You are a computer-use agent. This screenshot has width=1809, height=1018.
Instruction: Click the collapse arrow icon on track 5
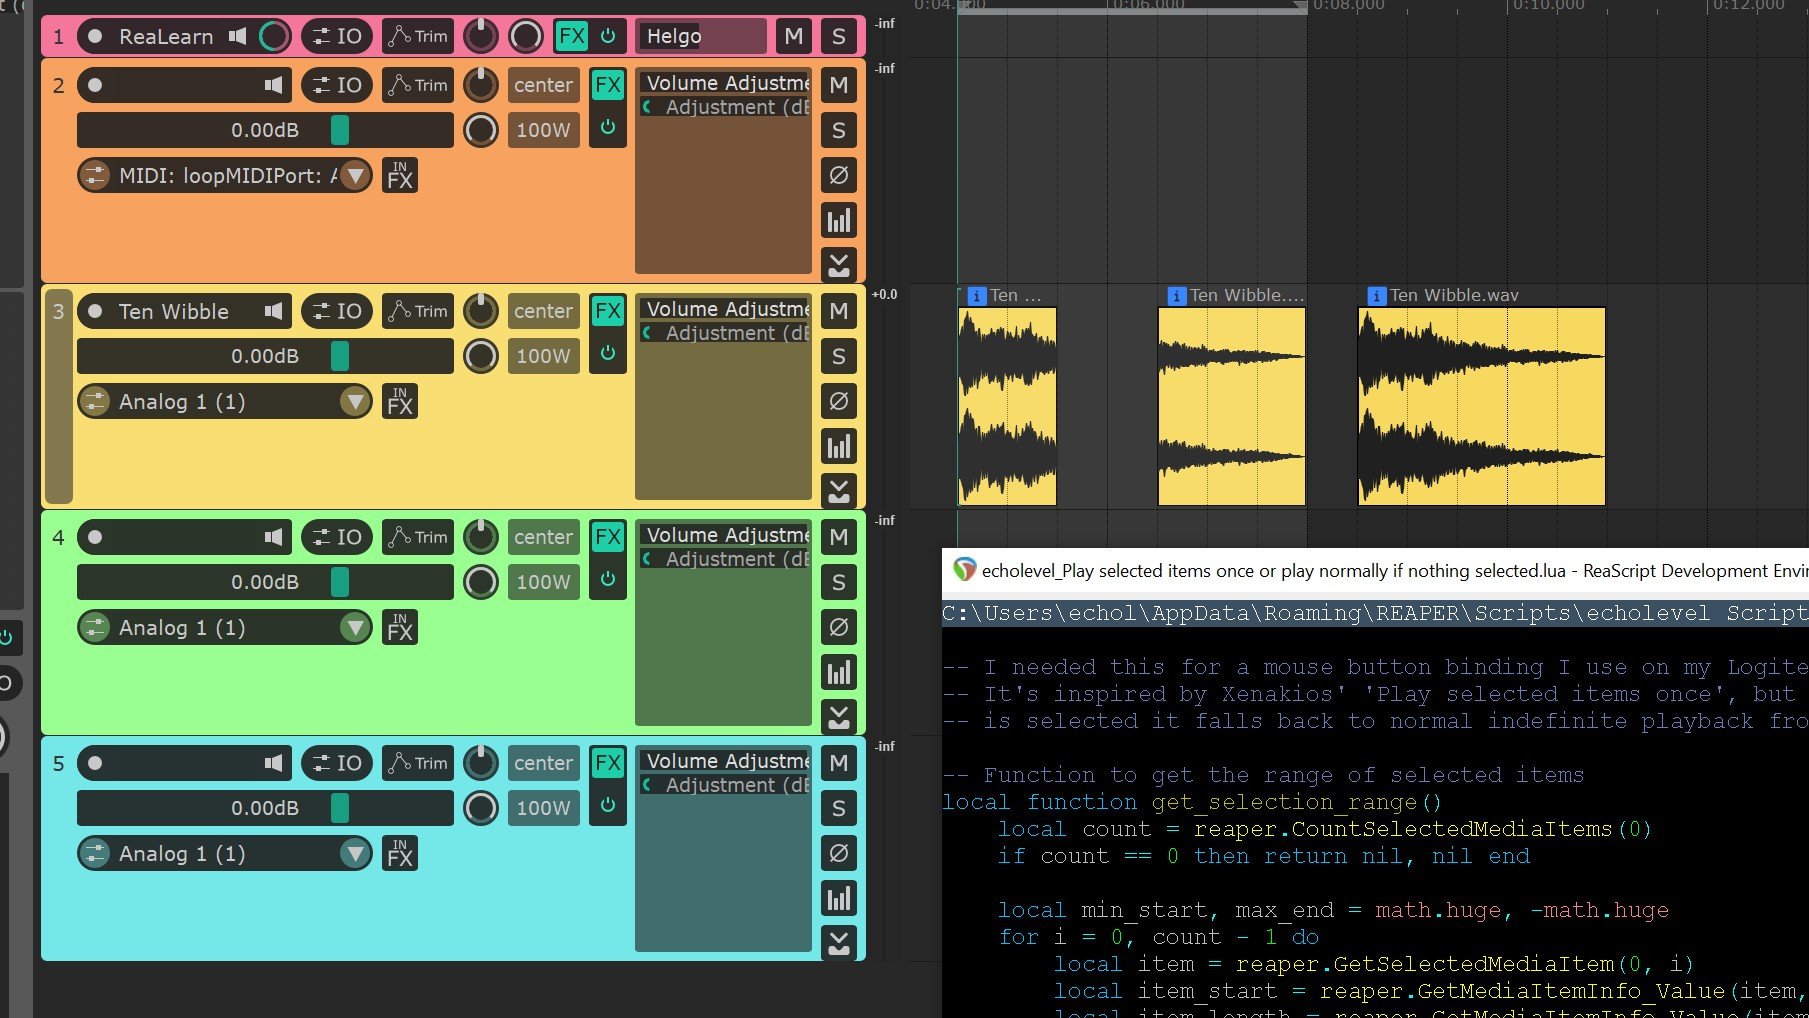click(838, 942)
